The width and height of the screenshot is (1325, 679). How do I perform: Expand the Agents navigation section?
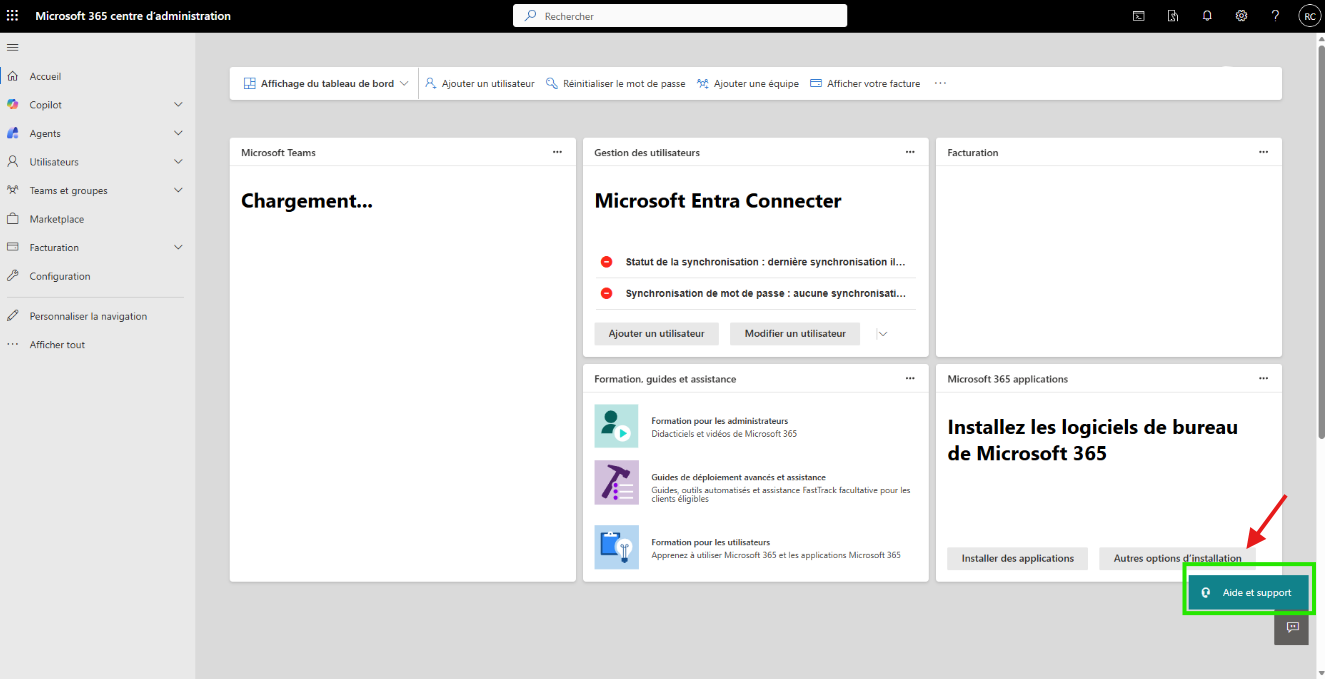pos(179,133)
